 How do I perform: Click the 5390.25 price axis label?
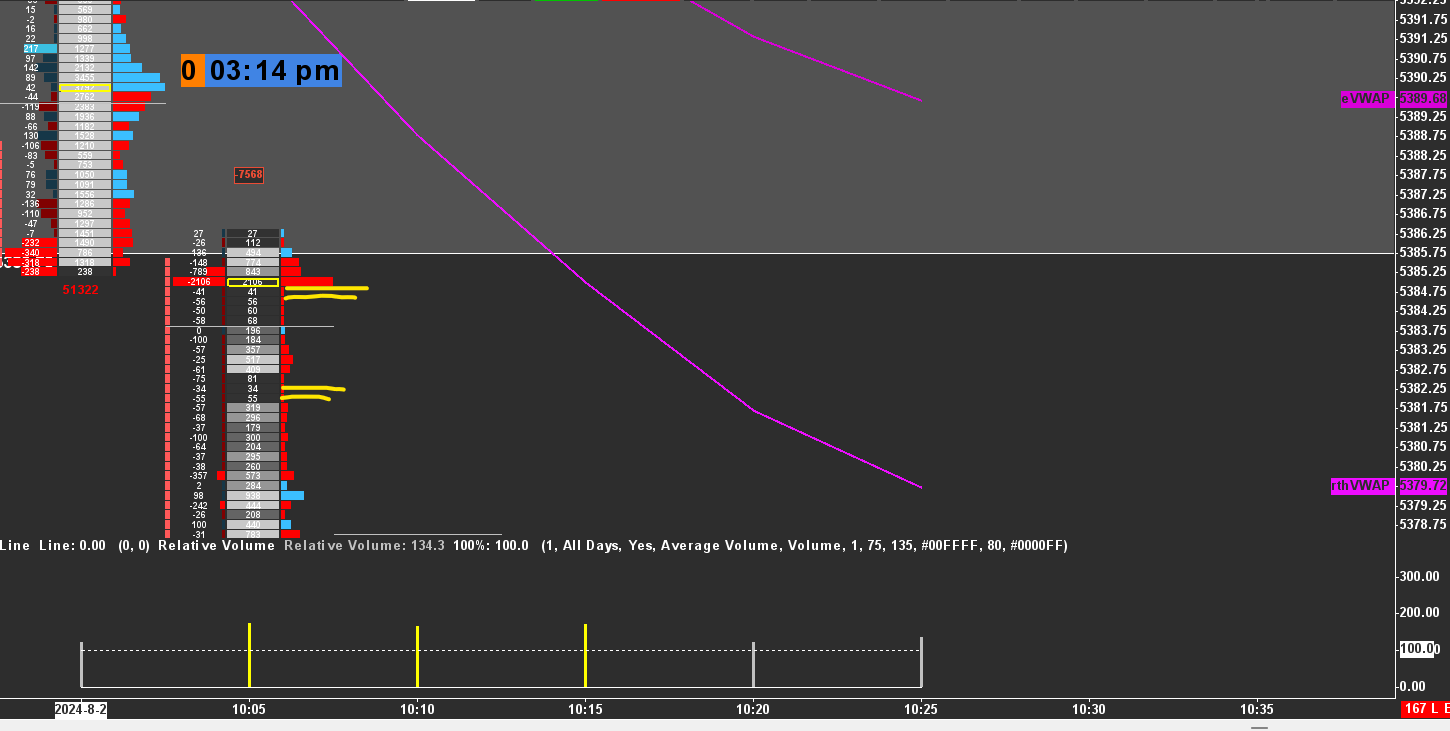coord(1424,77)
